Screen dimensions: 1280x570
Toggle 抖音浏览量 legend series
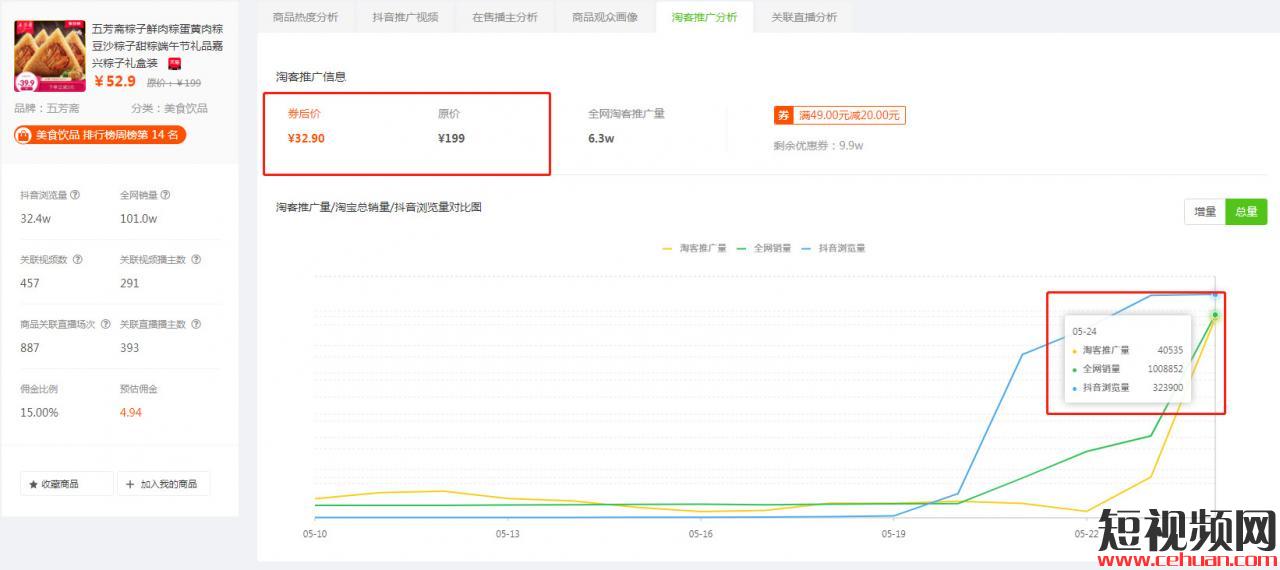pos(834,248)
